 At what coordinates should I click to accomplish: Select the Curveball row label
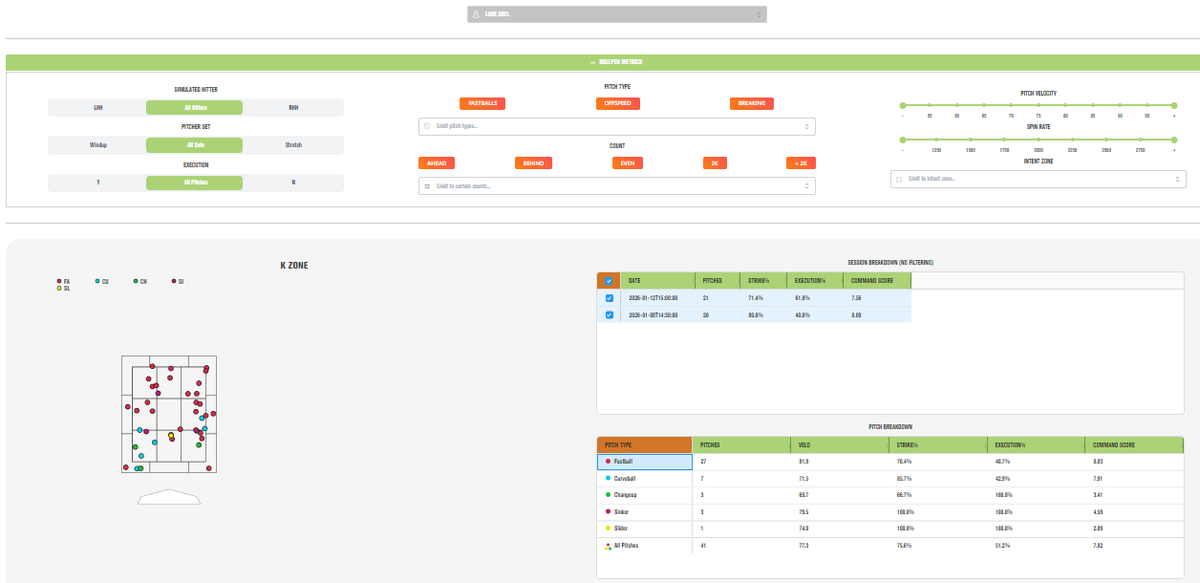[x=625, y=479]
